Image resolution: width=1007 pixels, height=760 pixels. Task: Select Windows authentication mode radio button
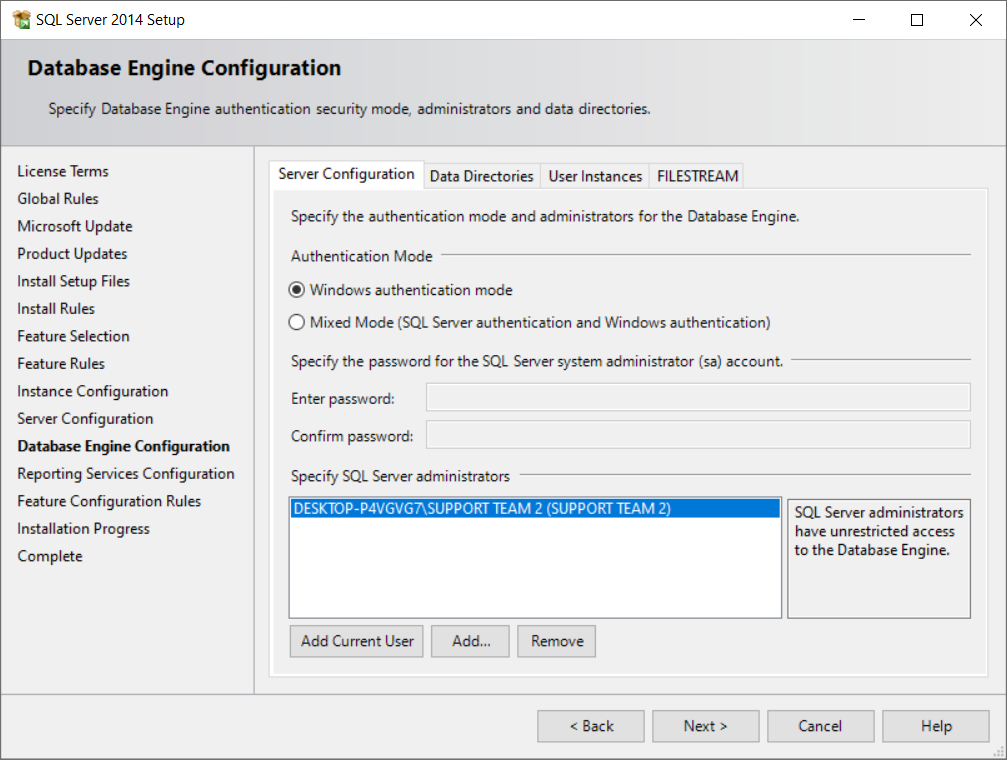(x=296, y=290)
